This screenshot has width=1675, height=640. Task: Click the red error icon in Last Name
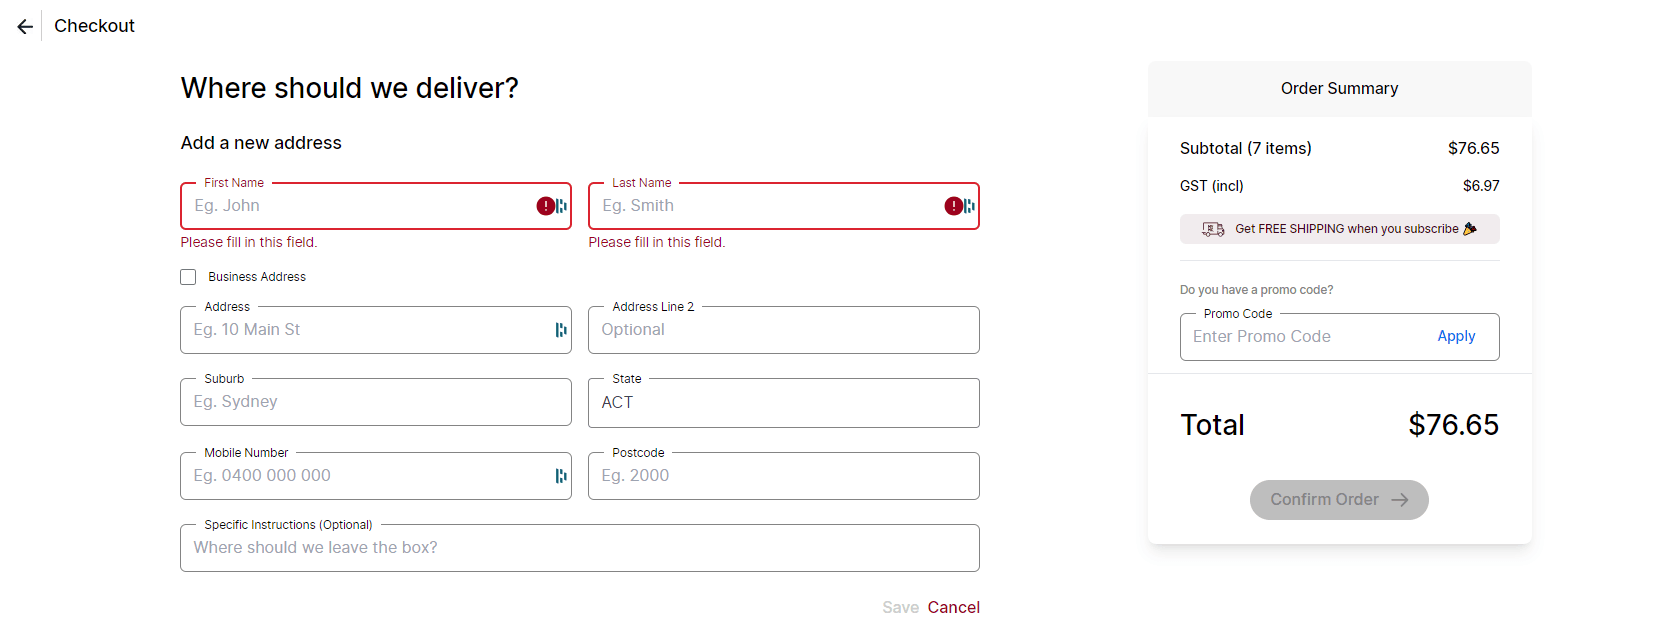[953, 206]
